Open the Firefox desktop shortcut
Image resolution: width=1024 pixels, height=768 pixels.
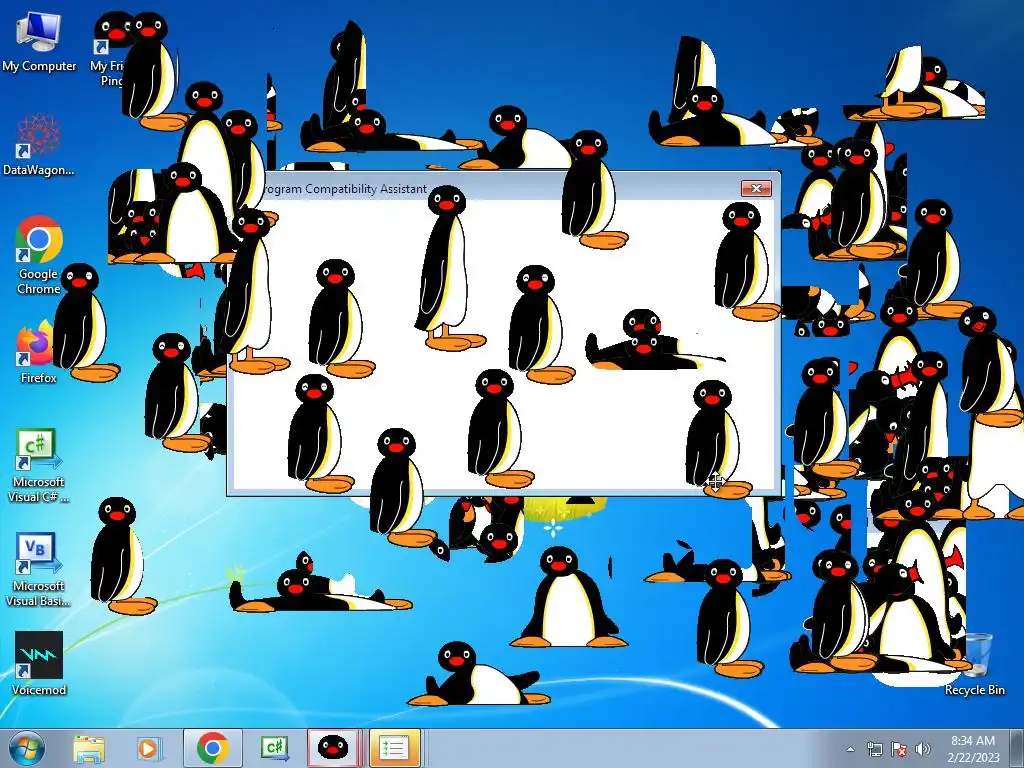pyautogui.click(x=38, y=353)
